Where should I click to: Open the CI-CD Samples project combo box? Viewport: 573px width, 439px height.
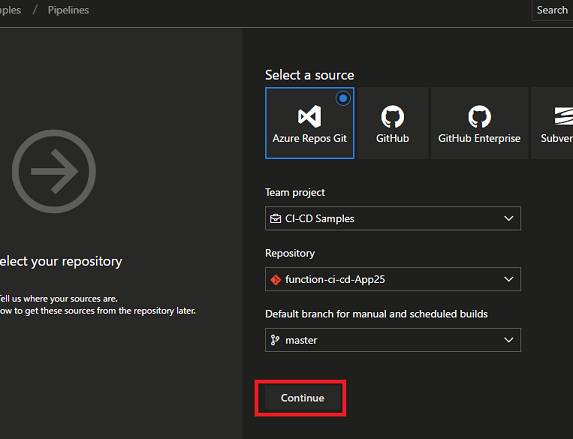tap(393, 219)
